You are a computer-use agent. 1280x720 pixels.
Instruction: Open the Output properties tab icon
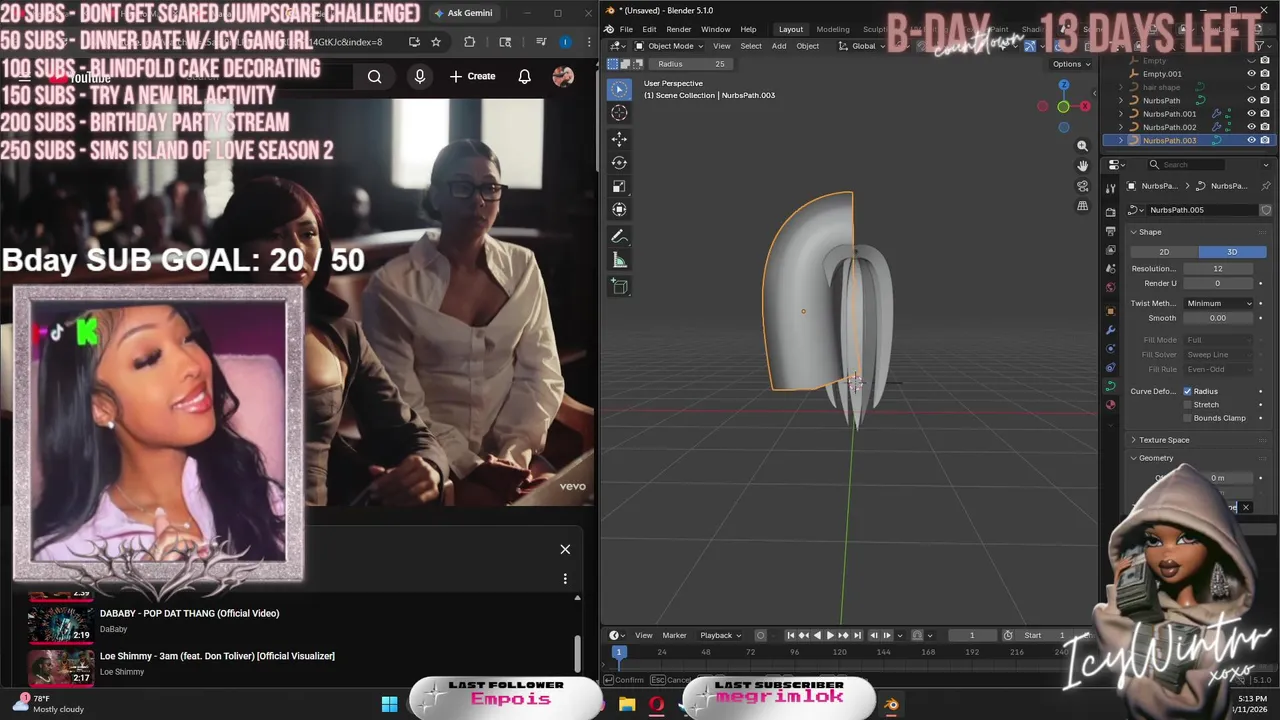[x=1110, y=231]
